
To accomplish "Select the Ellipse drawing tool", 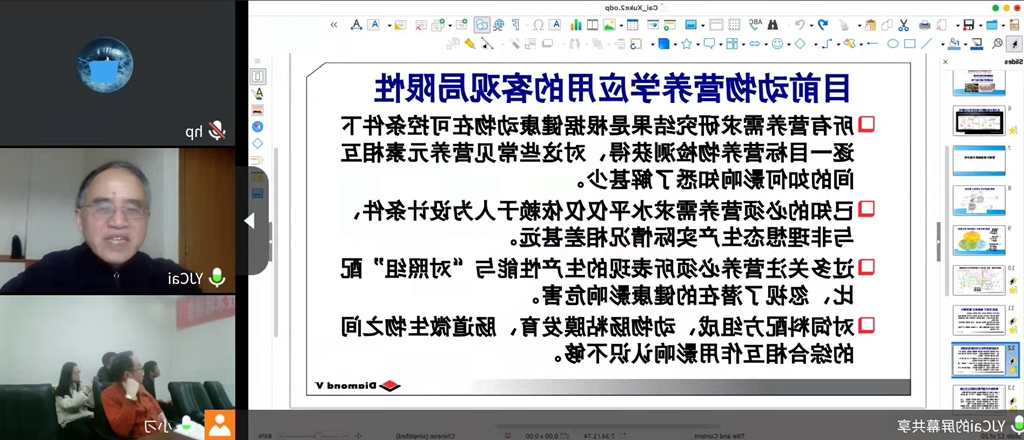I will (893, 44).
